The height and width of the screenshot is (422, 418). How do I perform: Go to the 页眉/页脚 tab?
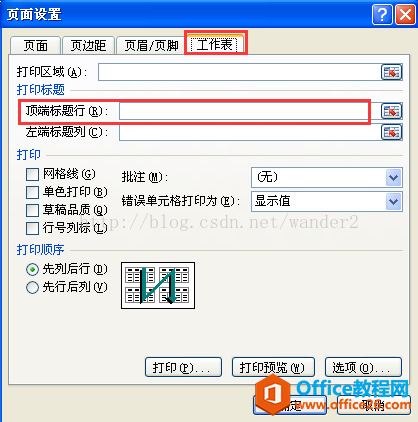[x=151, y=45]
